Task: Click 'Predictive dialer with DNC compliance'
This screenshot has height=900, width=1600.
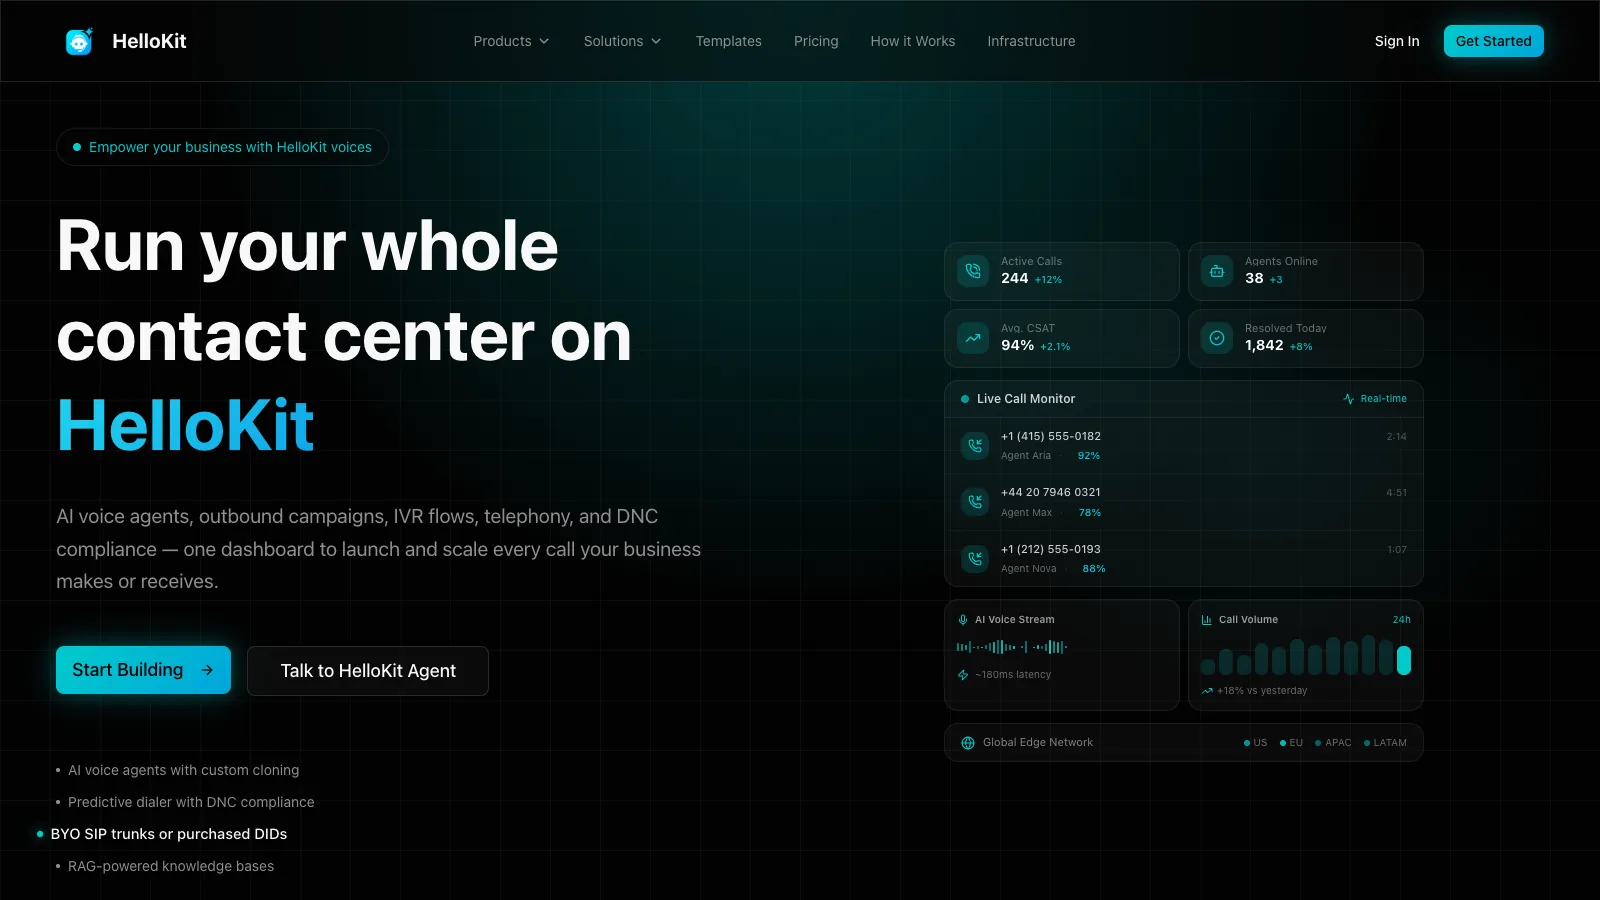Action: tap(191, 802)
